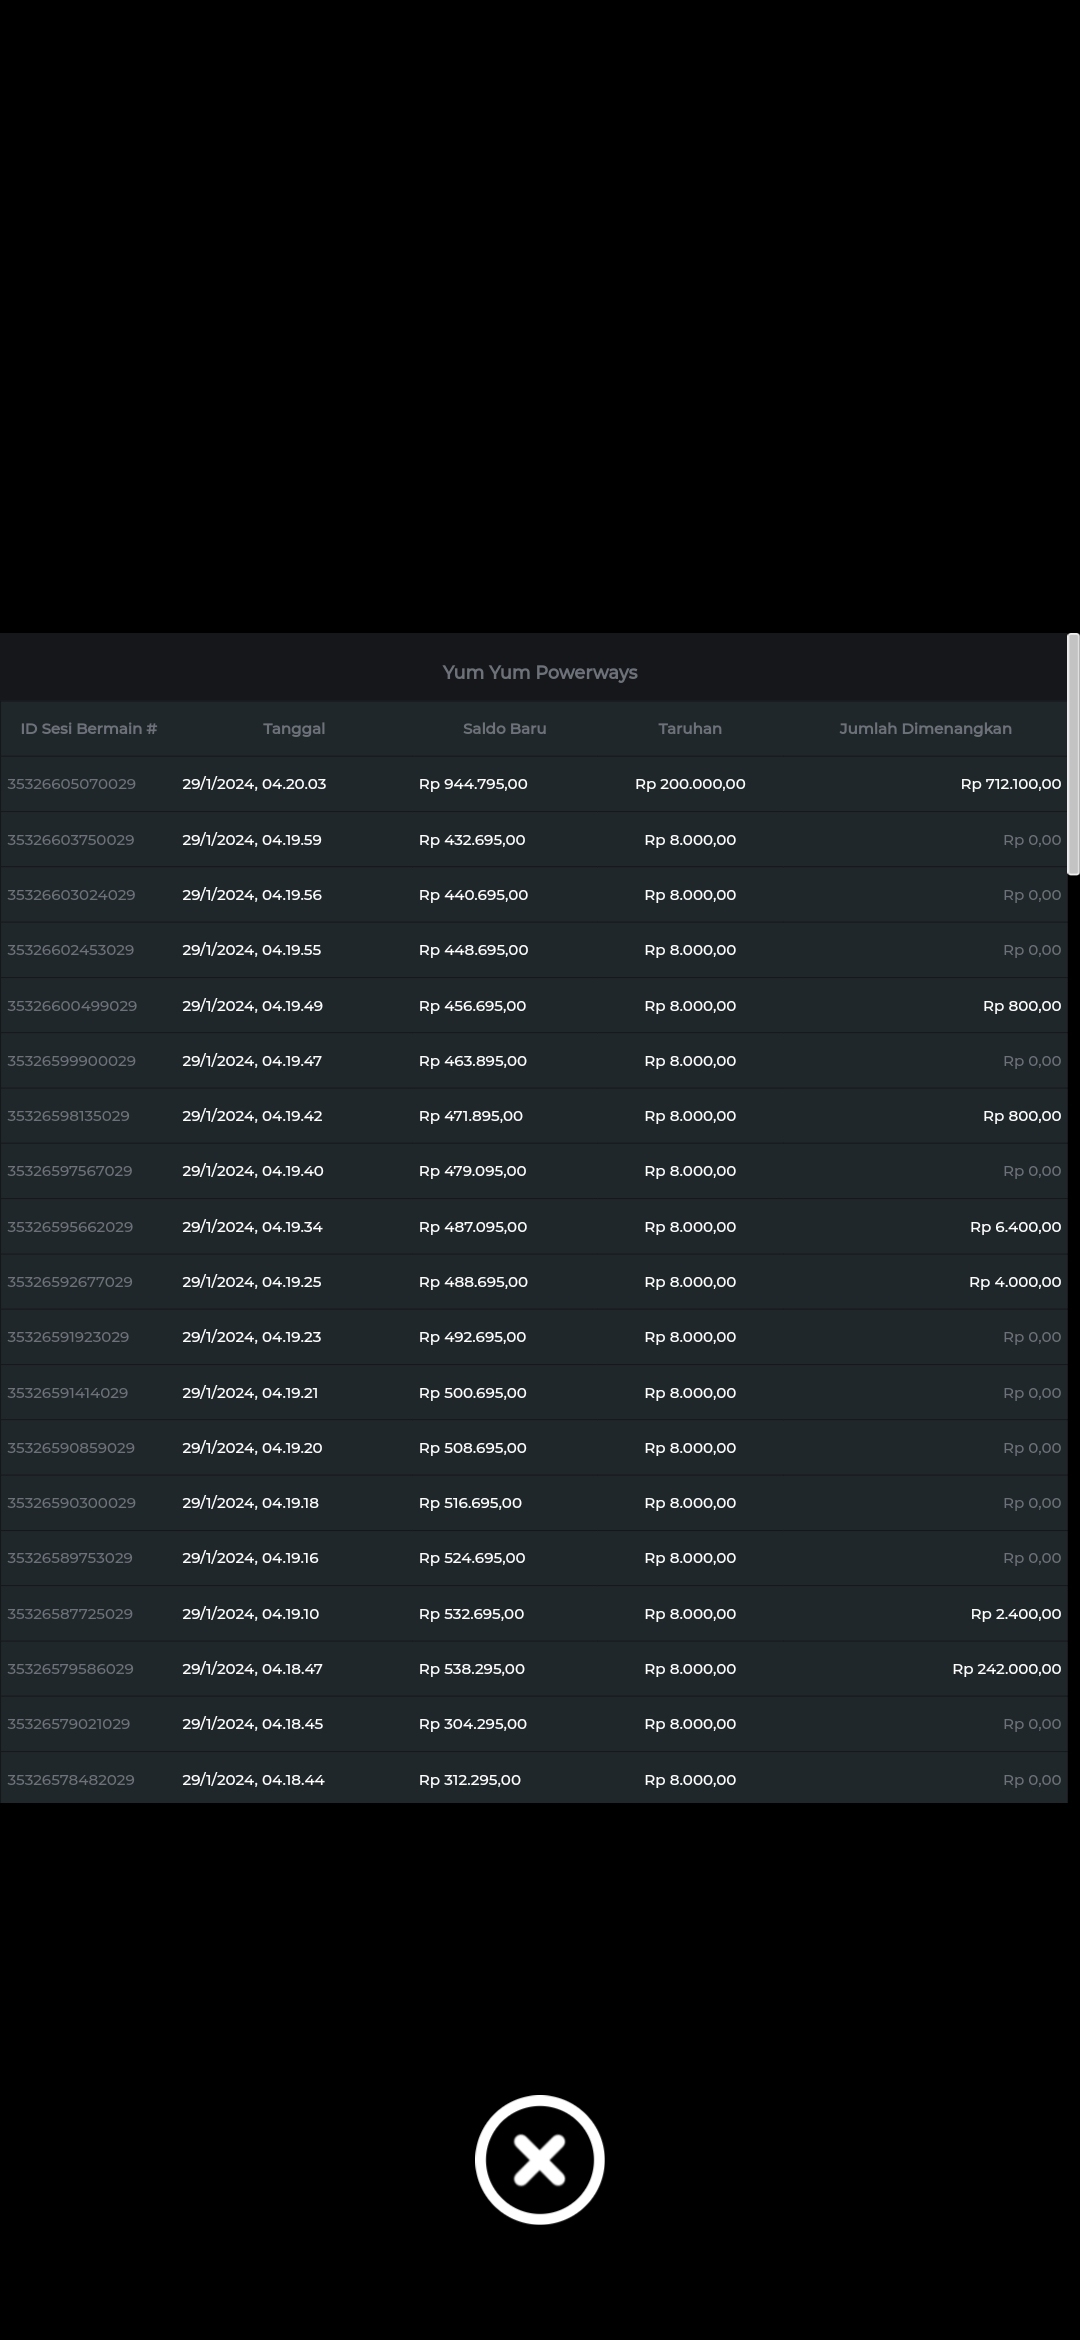The width and height of the screenshot is (1080, 2340).
Task: Click the ID Sesi Bermain # column header
Action: tap(89, 728)
